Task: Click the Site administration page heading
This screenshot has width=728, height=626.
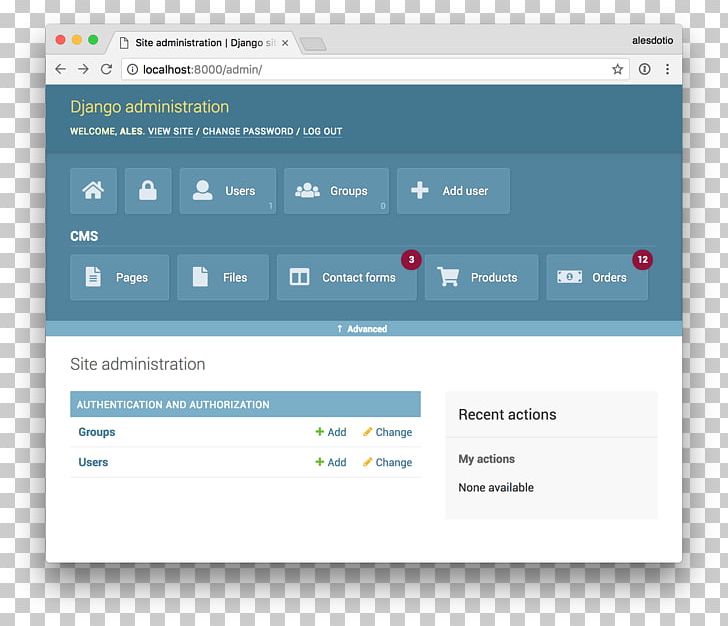Action: [x=137, y=364]
